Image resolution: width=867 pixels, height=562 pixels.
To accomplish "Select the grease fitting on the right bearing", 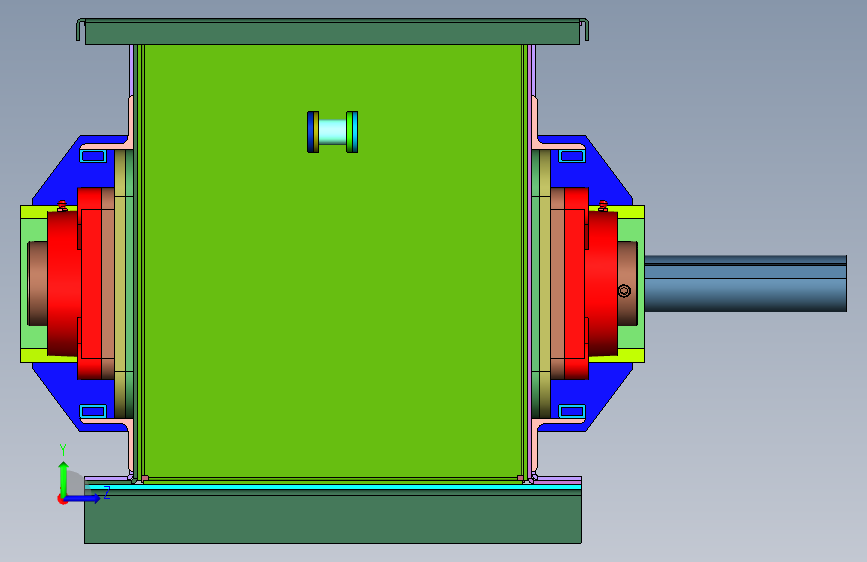I will (603, 206).
